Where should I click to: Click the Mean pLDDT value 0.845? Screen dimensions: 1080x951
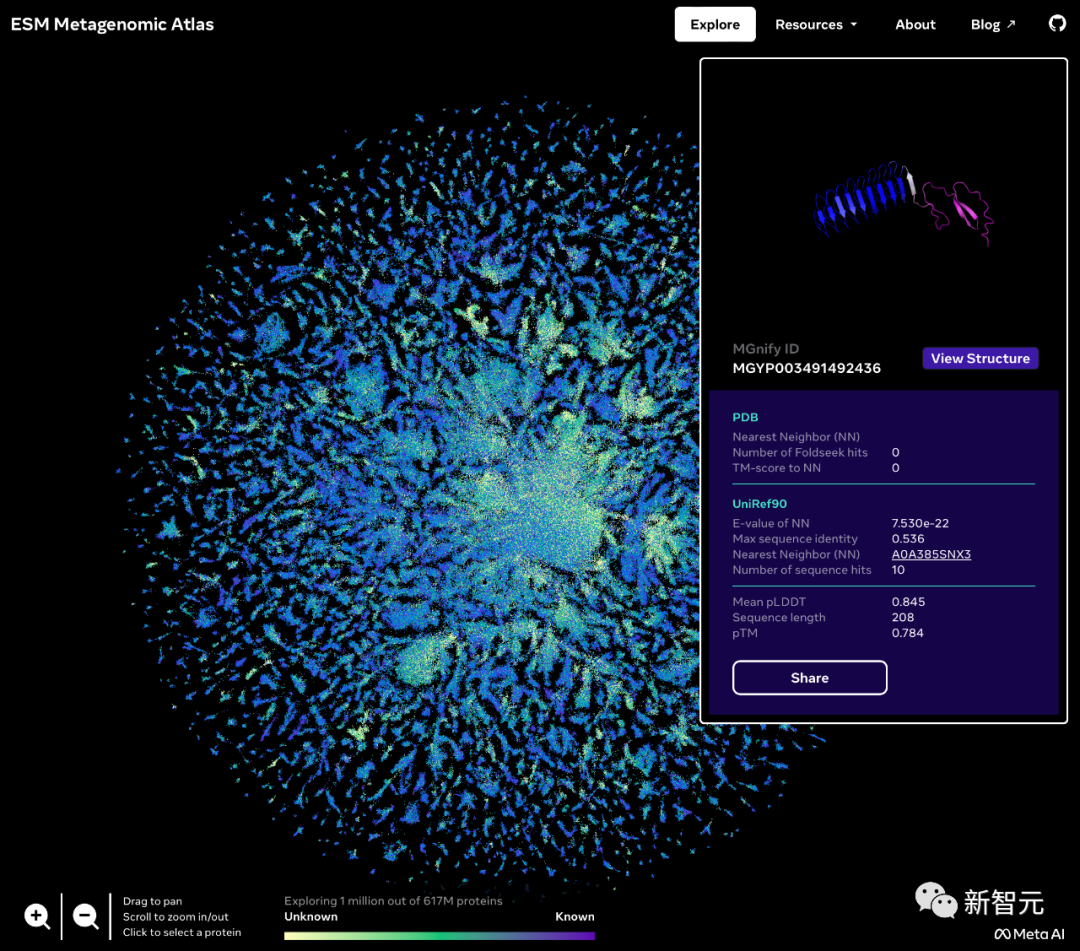908,602
